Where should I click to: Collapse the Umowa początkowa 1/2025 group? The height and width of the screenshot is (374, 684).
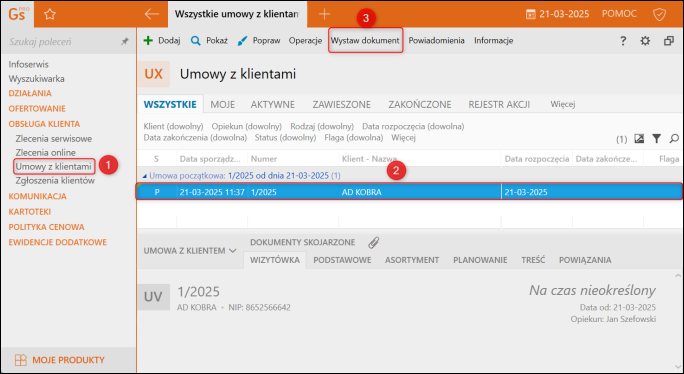(145, 176)
